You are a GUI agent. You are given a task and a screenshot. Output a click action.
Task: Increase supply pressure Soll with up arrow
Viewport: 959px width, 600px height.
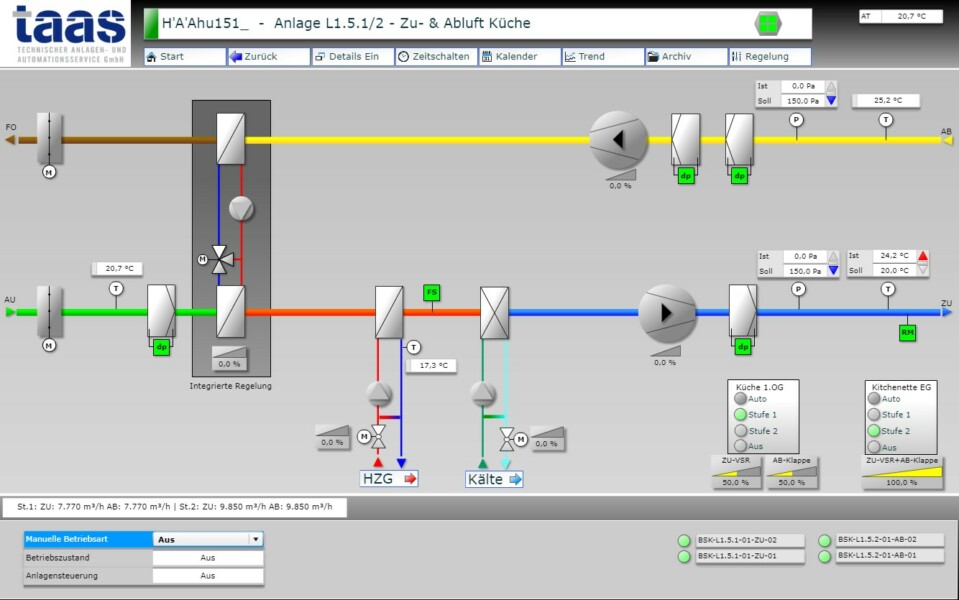pyautogui.click(x=833, y=256)
